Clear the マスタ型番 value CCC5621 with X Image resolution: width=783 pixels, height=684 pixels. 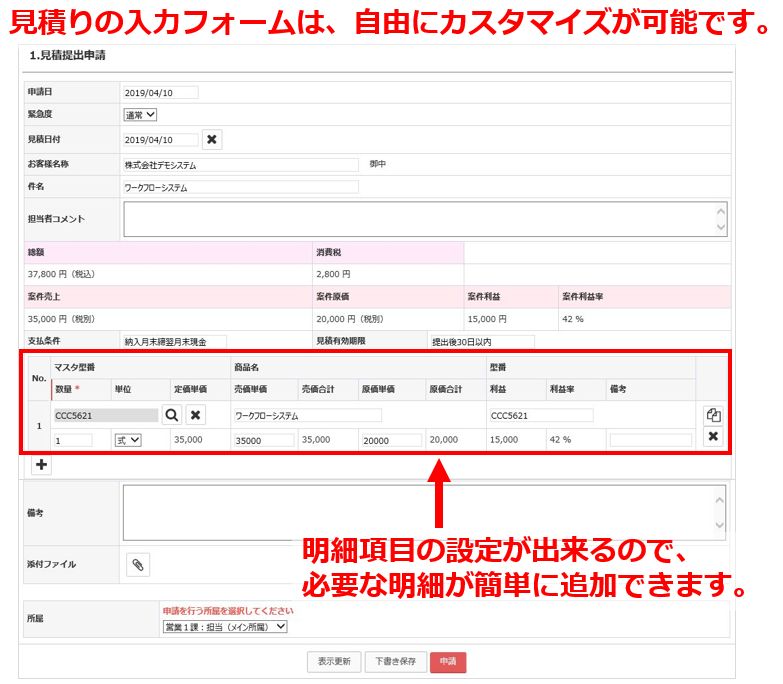(196, 415)
